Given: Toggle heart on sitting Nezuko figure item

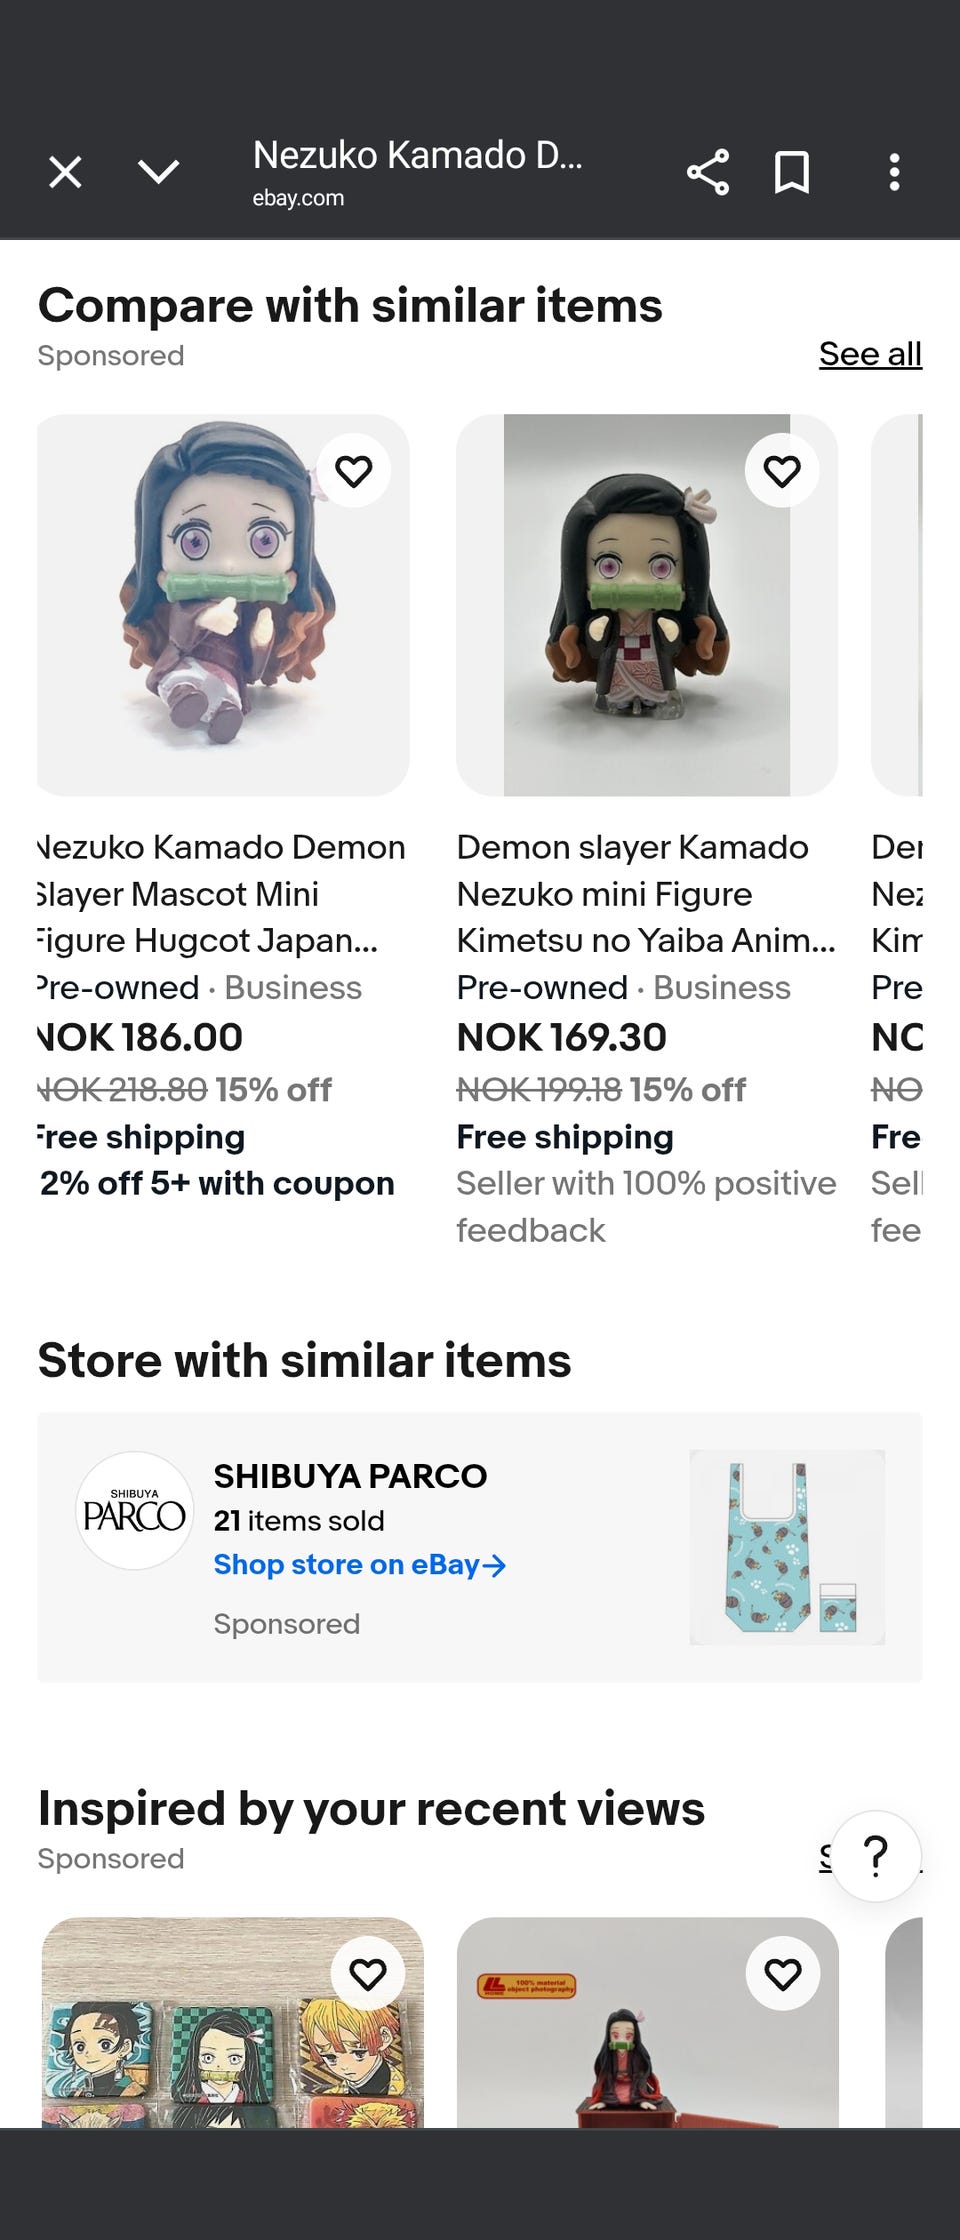Looking at the screenshot, I should [x=781, y=1974].
